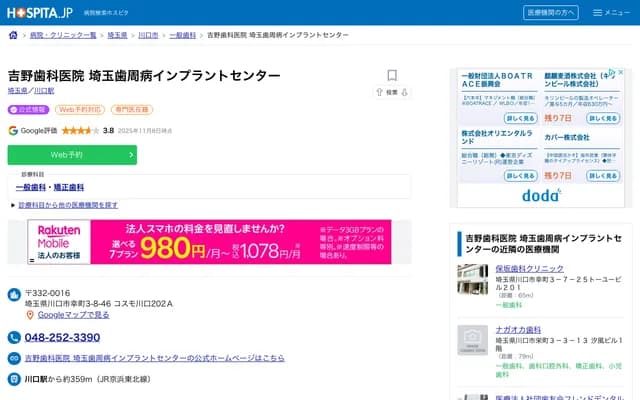Click the address building icon
This screenshot has width=640, height=400.
point(14,294)
